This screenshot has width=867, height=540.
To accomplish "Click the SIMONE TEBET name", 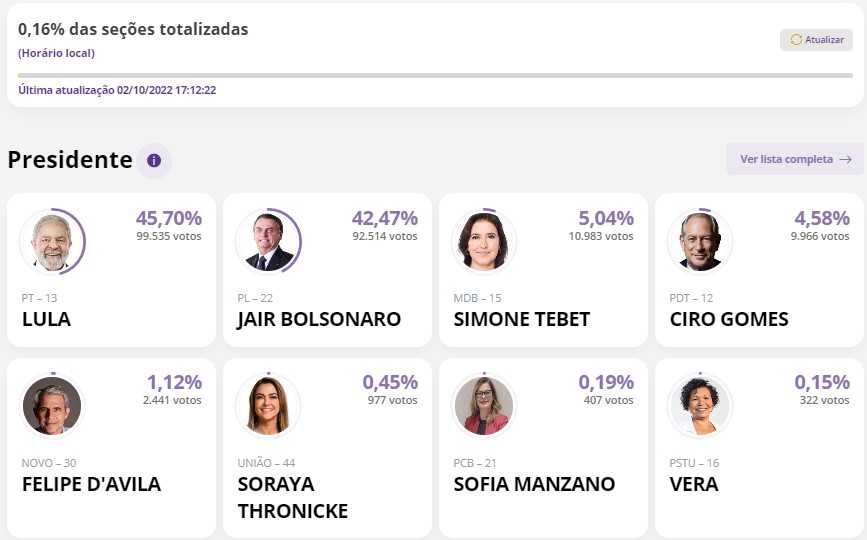I will 521,320.
